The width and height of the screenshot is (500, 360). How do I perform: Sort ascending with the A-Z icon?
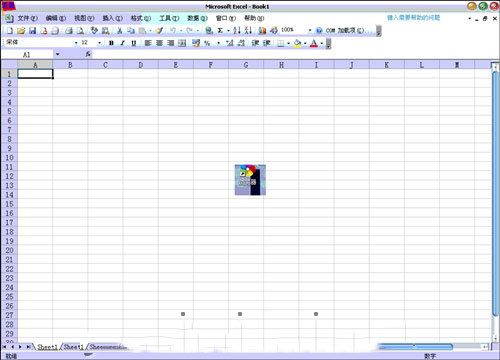pyautogui.click(x=237, y=30)
